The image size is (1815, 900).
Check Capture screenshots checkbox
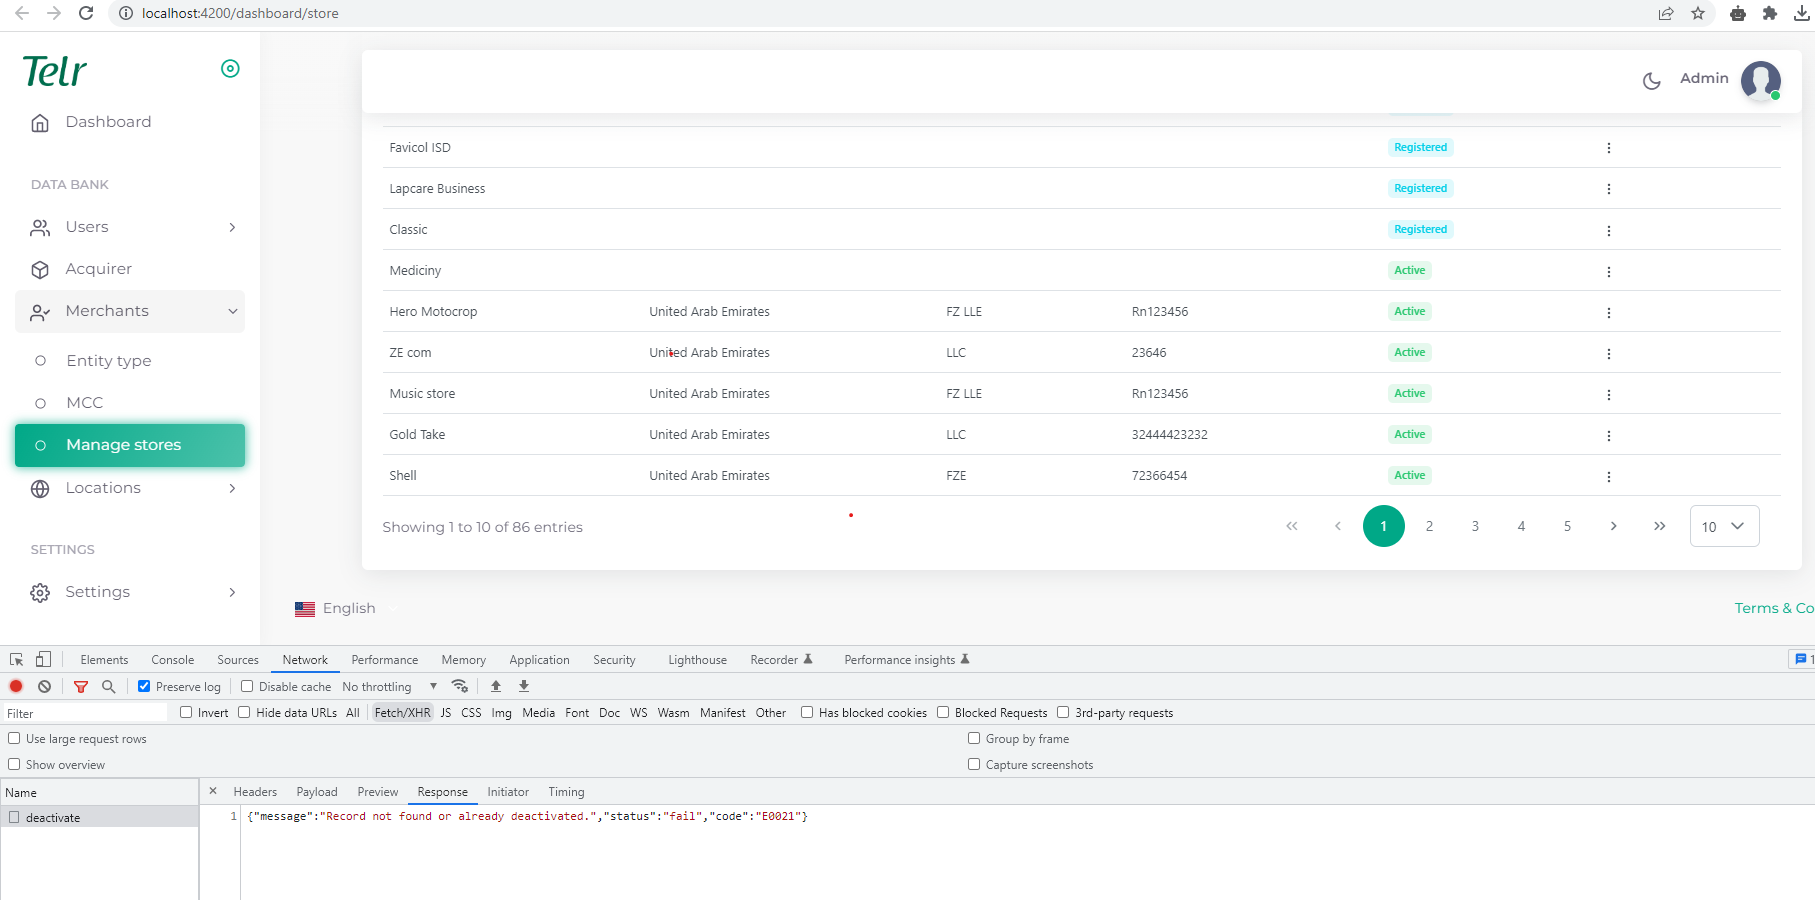click(974, 764)
